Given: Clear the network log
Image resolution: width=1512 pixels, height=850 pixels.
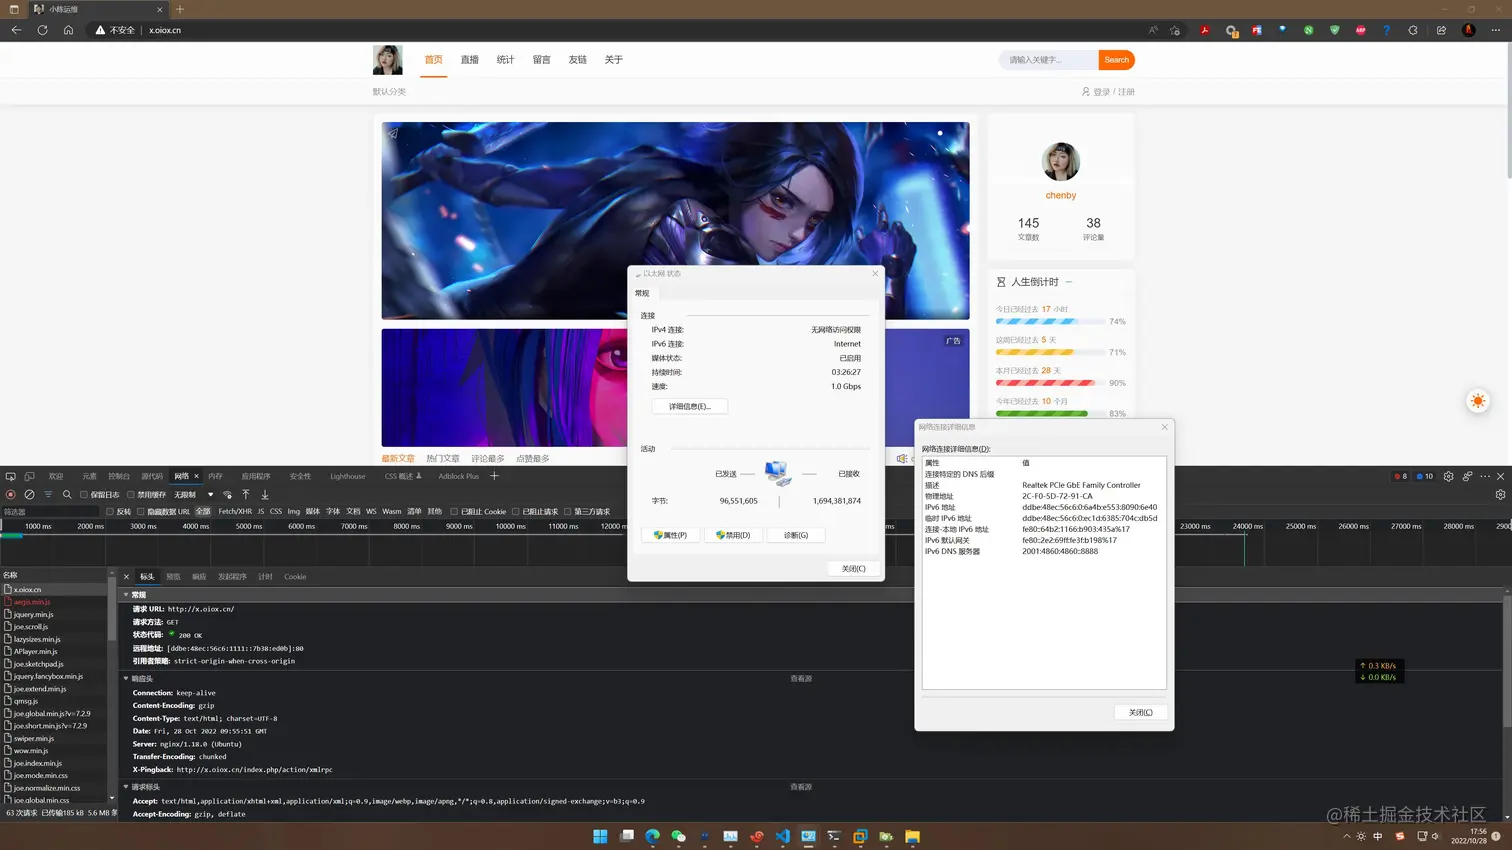Looking at the screenshot, I should tap(29, 494).
